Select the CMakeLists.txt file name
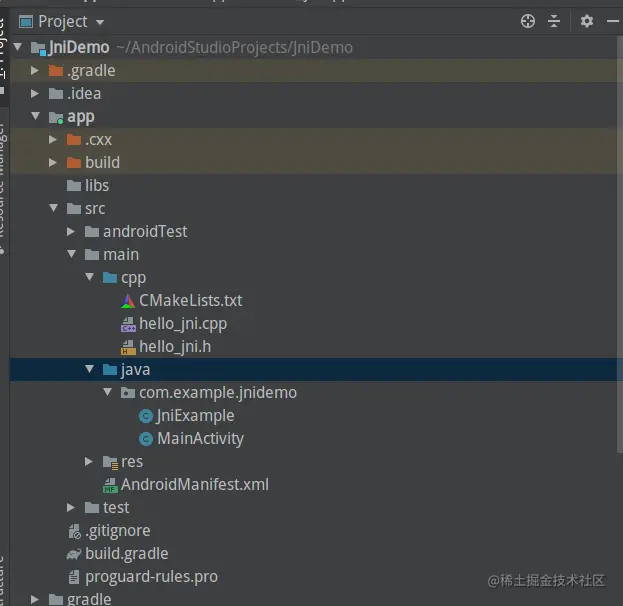 click(190, 300)
